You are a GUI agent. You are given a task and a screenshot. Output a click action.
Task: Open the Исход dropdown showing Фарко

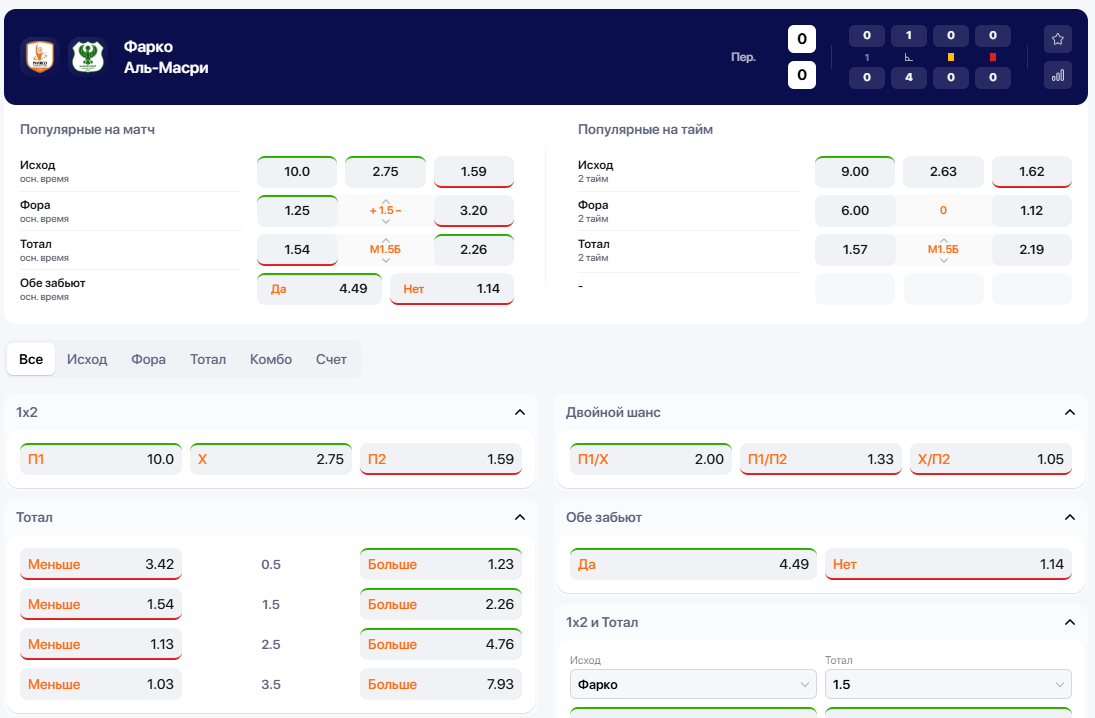click(692, 685)
